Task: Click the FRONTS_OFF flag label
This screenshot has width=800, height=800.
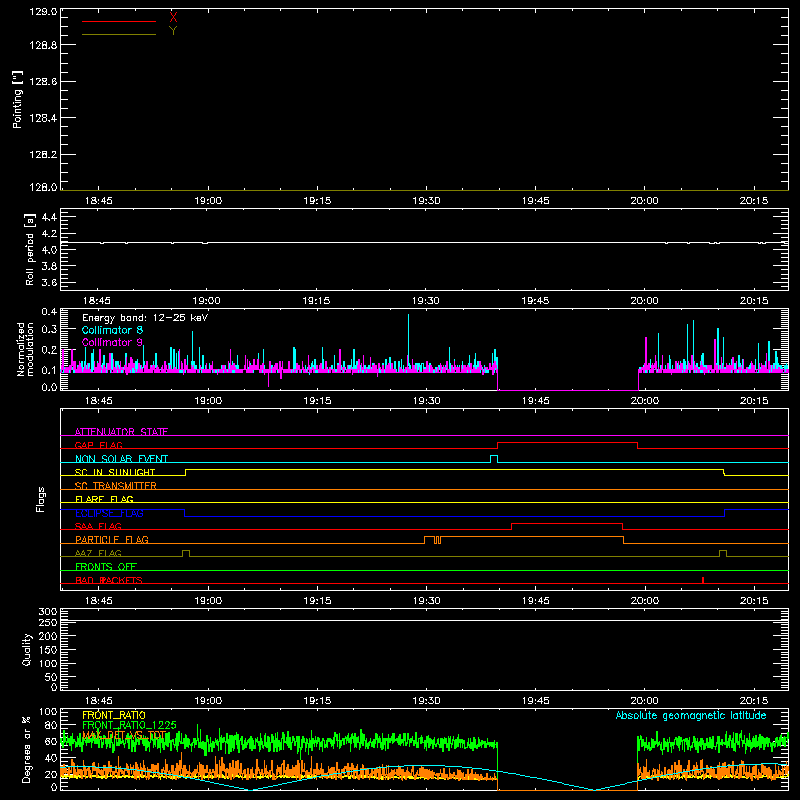Action: coord(106,566)
